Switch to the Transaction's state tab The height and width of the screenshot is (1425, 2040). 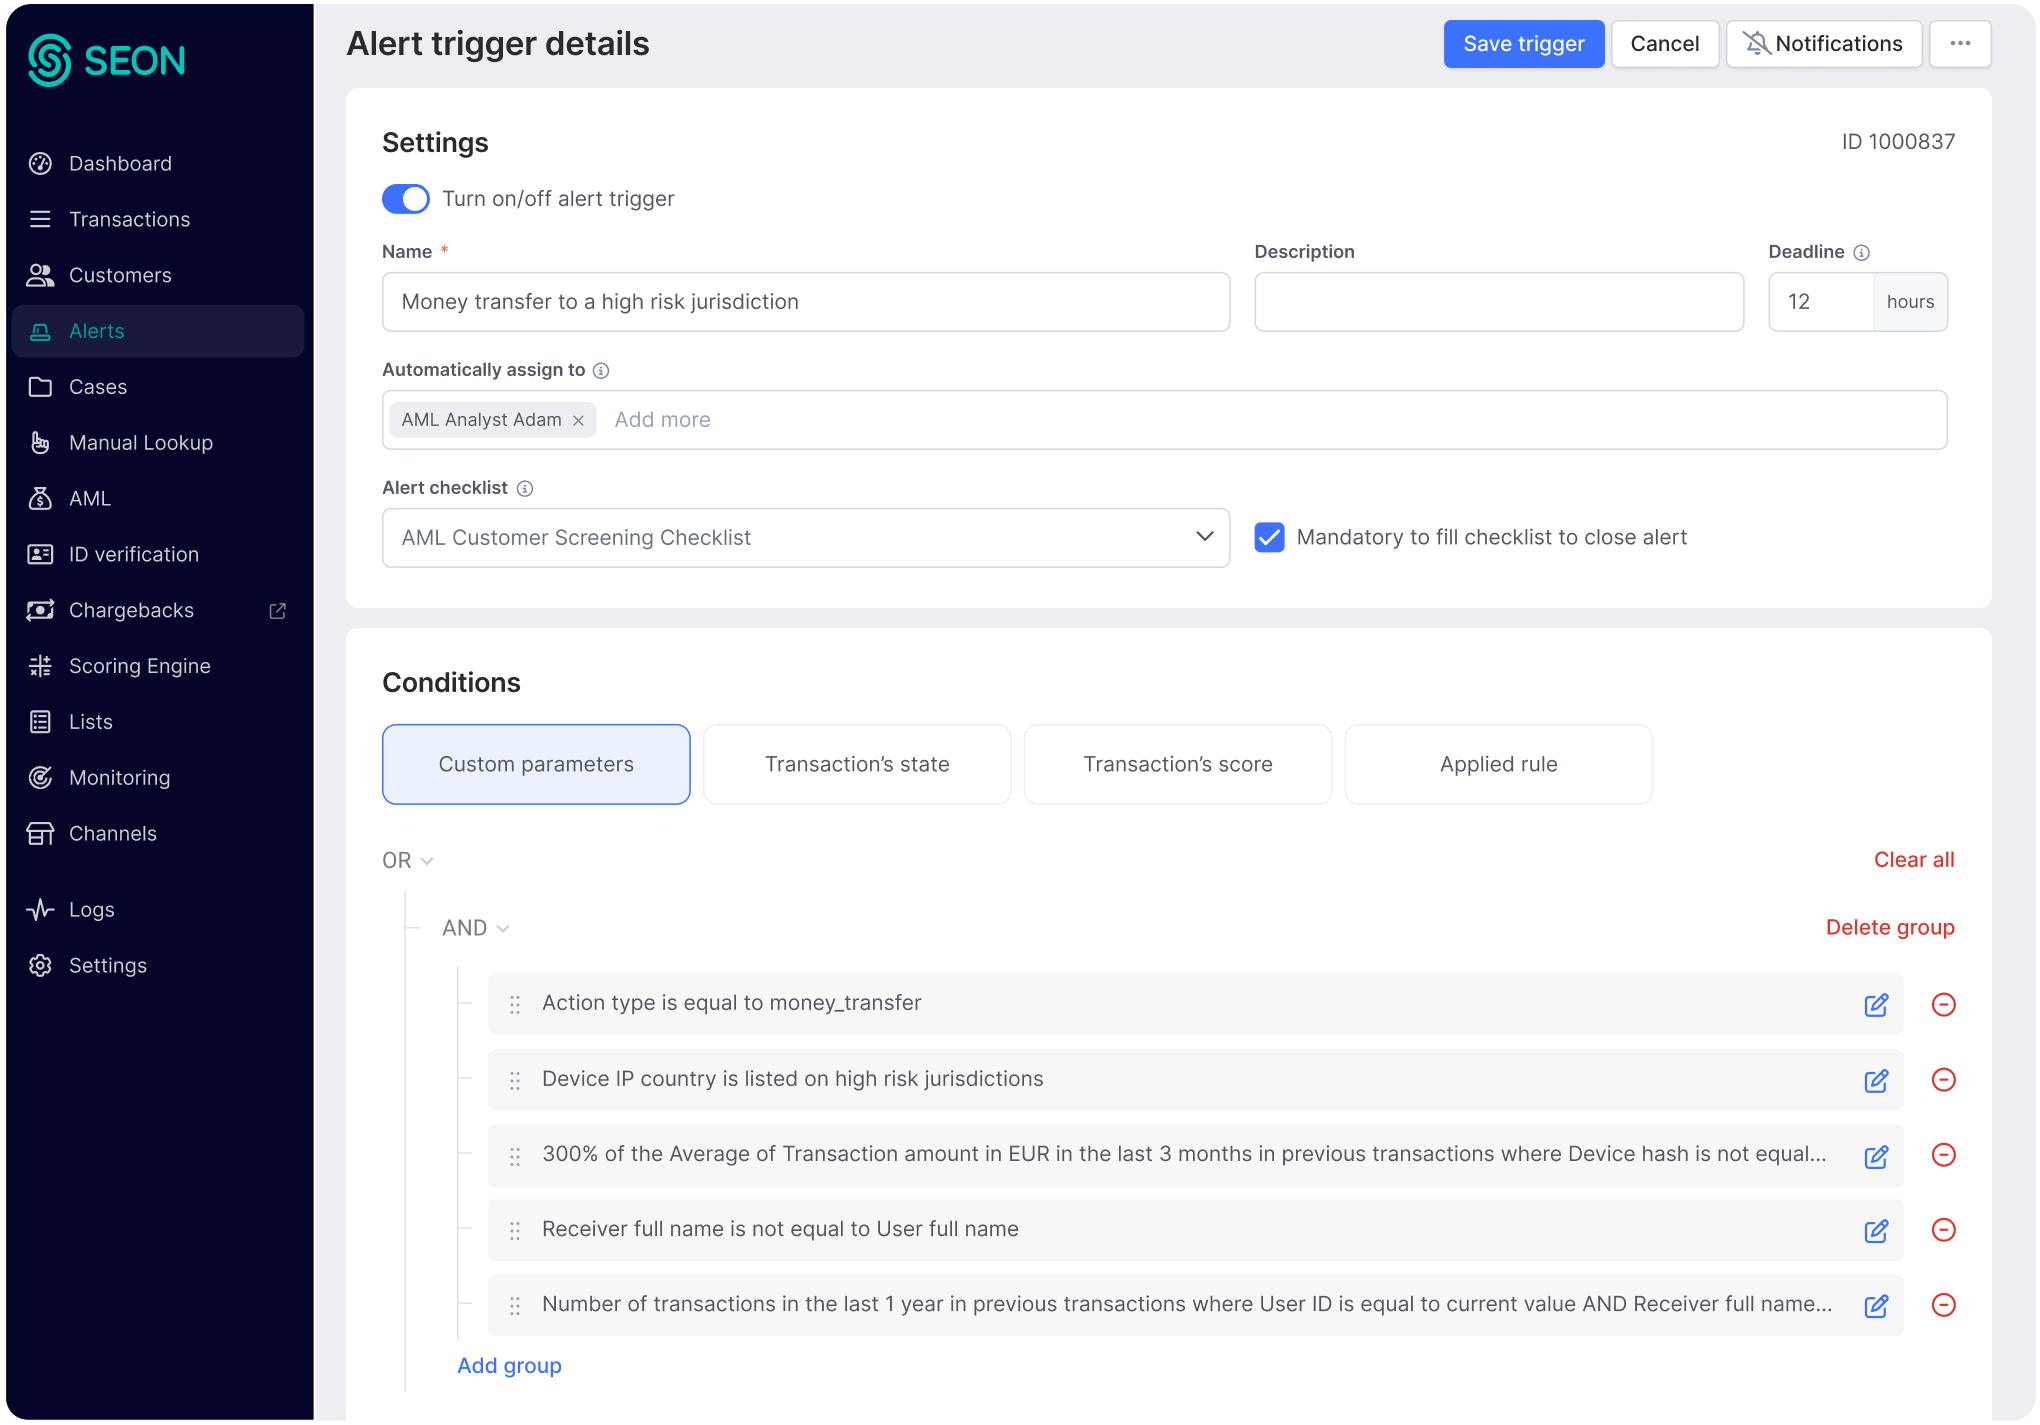point(857,764)
